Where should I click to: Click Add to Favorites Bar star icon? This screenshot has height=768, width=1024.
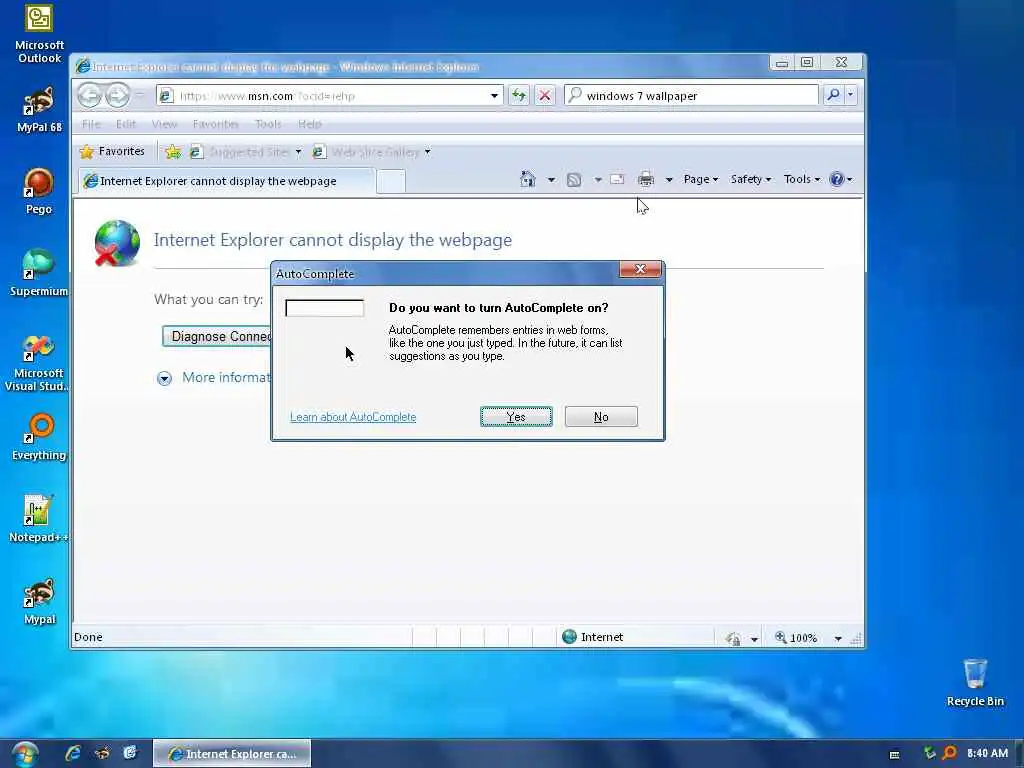coord(173,152)
